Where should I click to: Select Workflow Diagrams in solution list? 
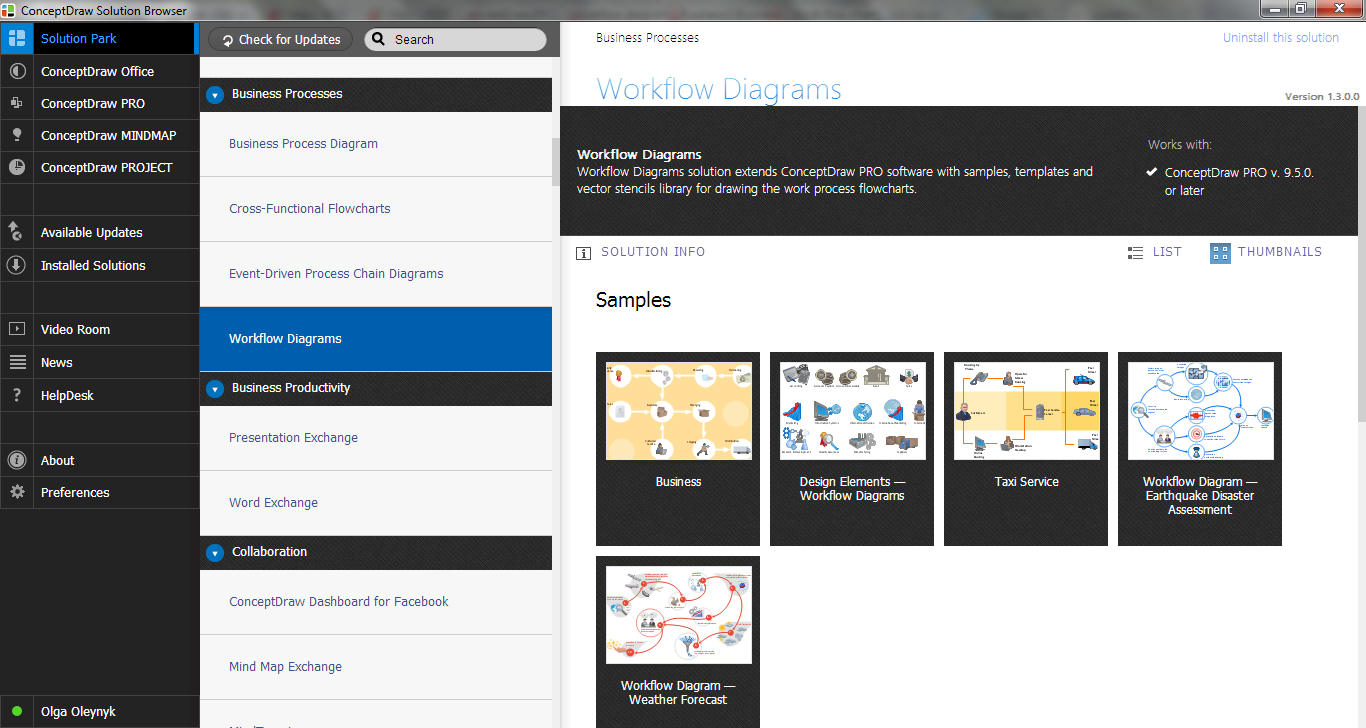click(x=376, y=339)
